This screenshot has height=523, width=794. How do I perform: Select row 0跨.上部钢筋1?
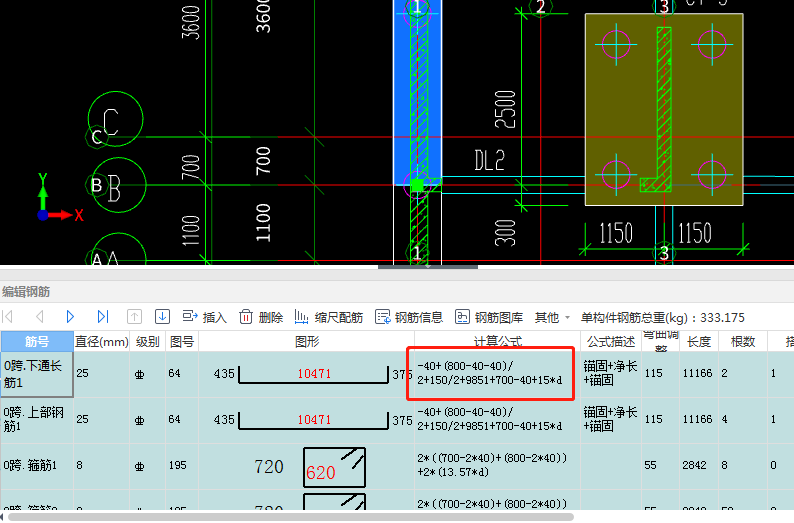(x=37, y=420)
